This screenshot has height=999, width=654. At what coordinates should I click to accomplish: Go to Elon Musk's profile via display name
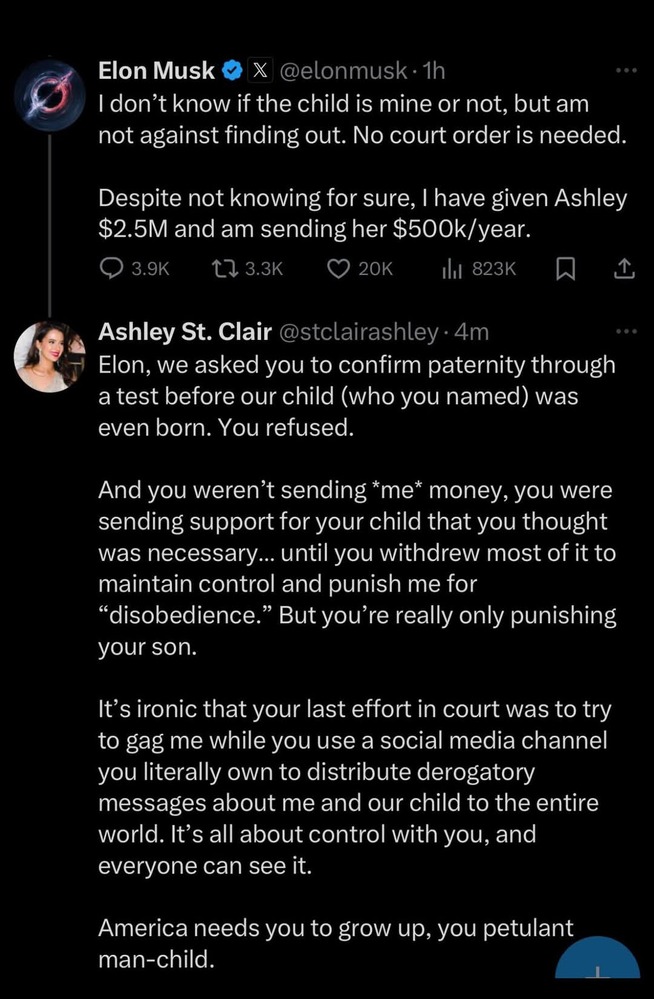point(156,71)
